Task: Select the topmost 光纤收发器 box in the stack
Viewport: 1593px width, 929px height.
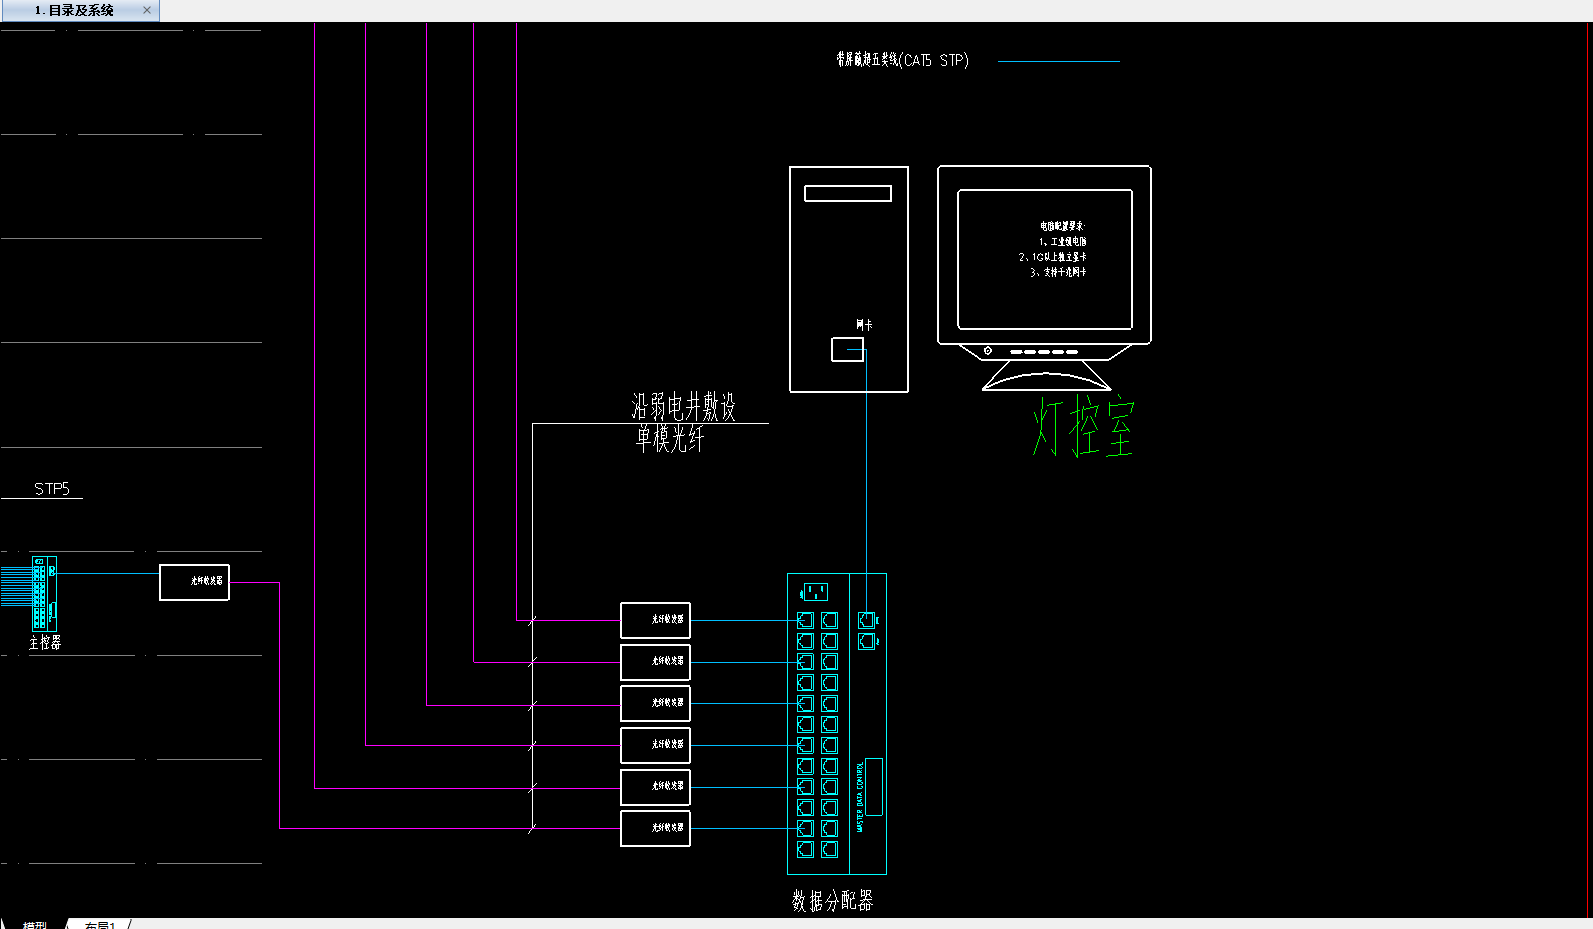Action: [x=655, y=620]
